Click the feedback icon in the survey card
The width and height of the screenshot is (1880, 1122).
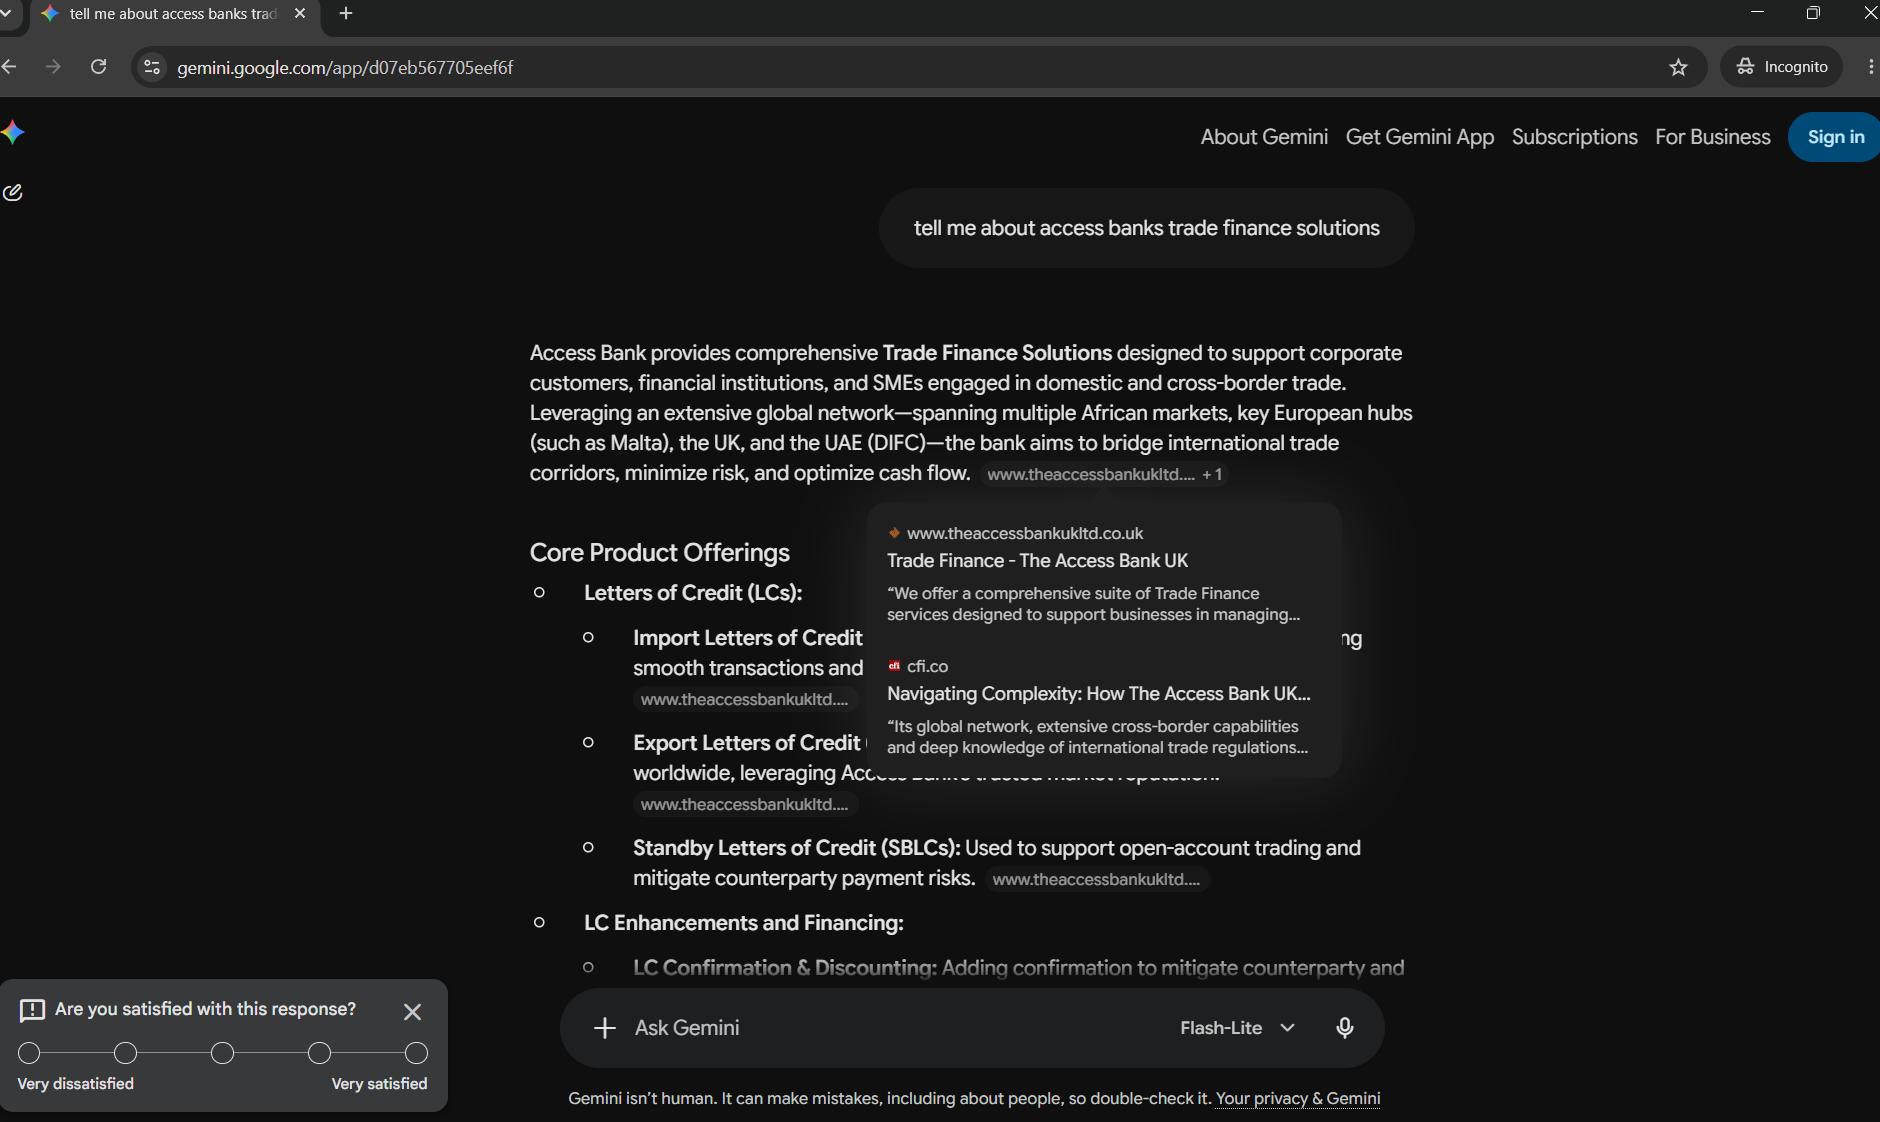coord(32,1010)
